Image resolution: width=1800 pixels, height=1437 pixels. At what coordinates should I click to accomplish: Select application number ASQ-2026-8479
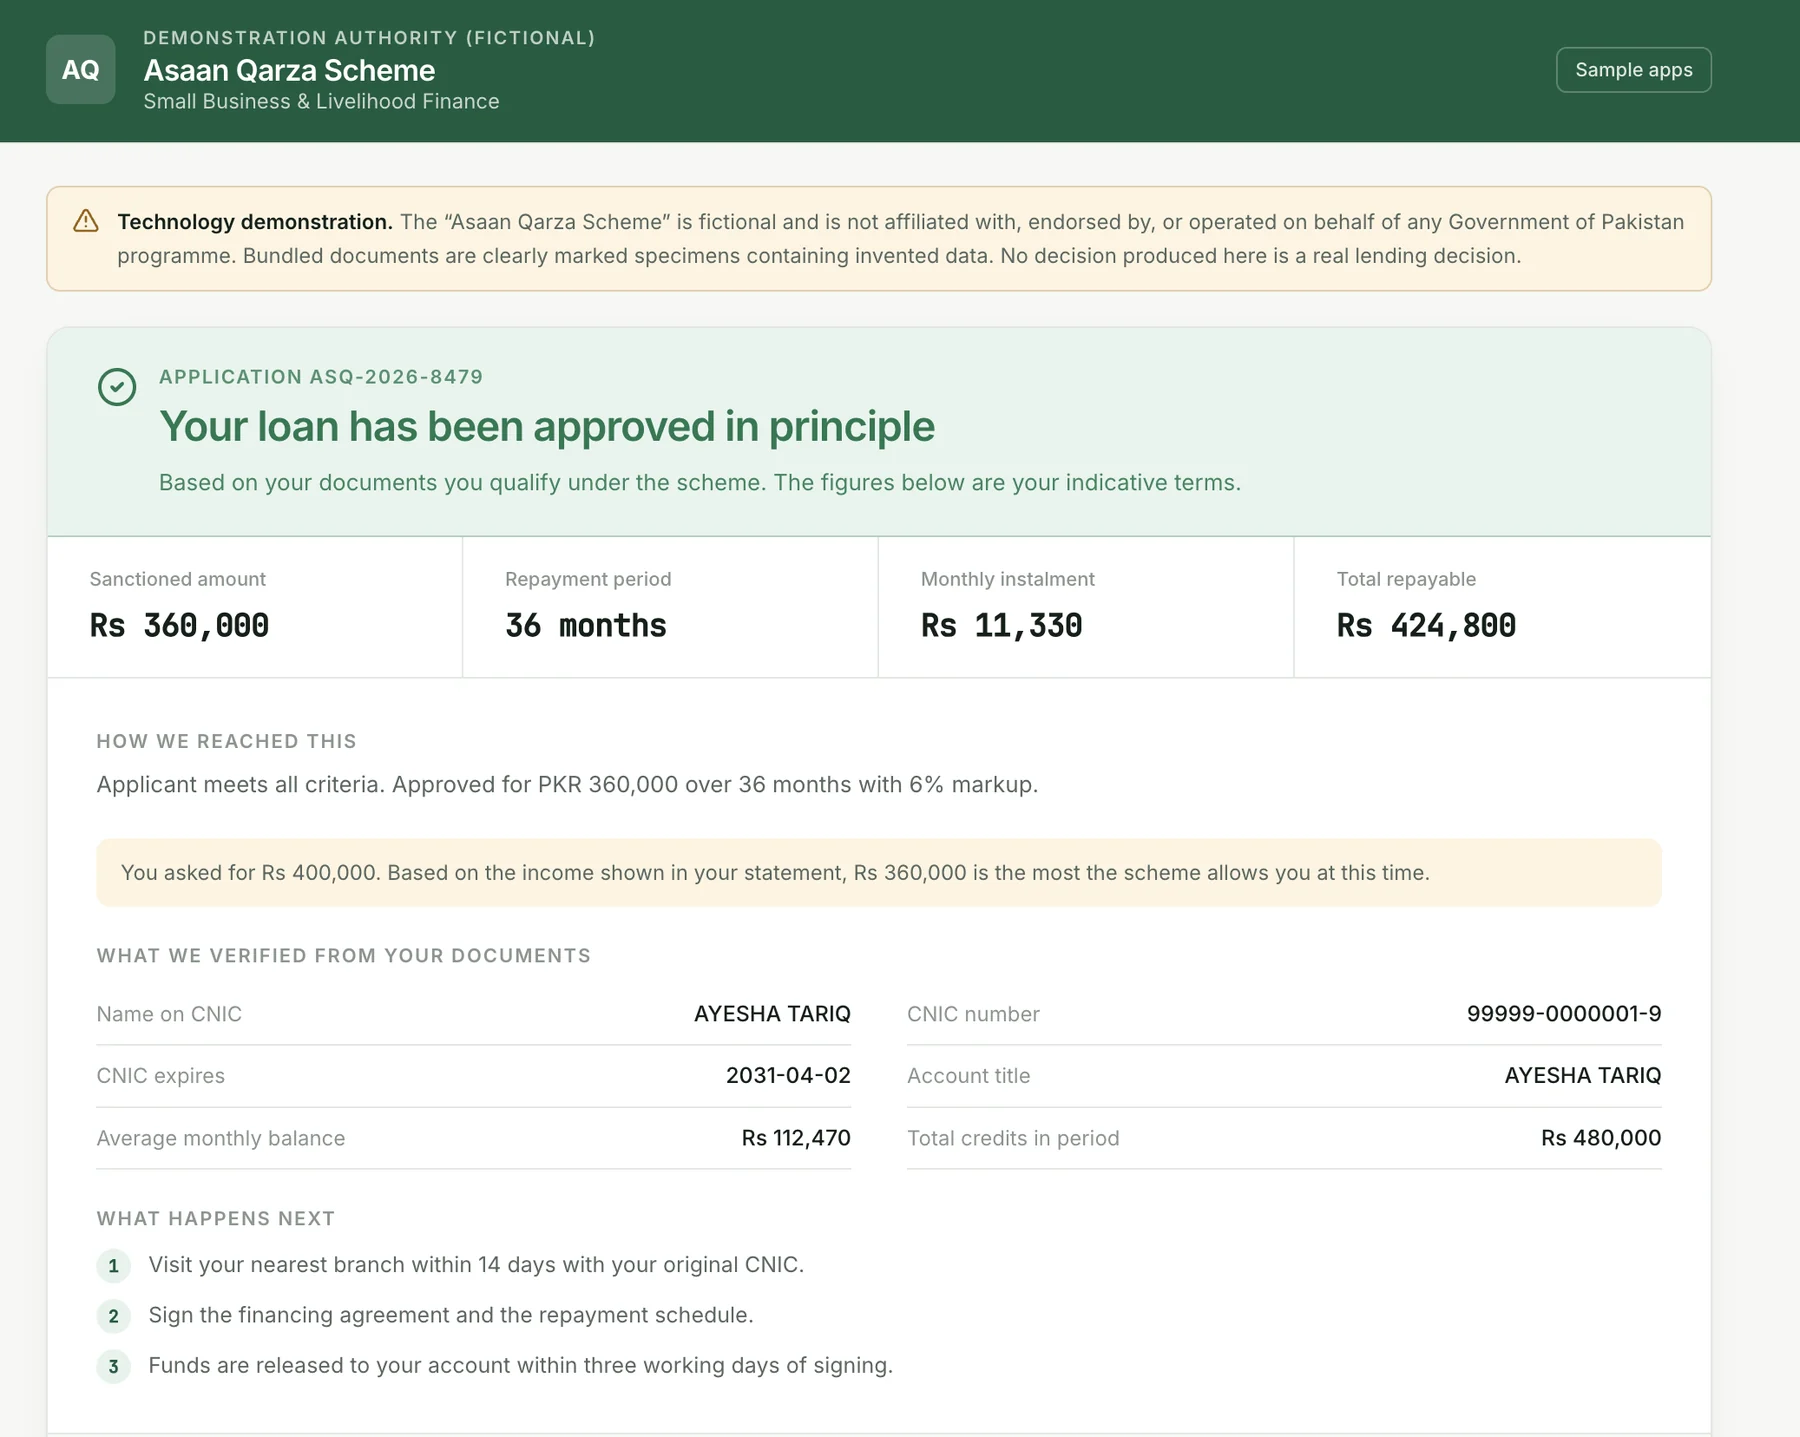point(396,377)
